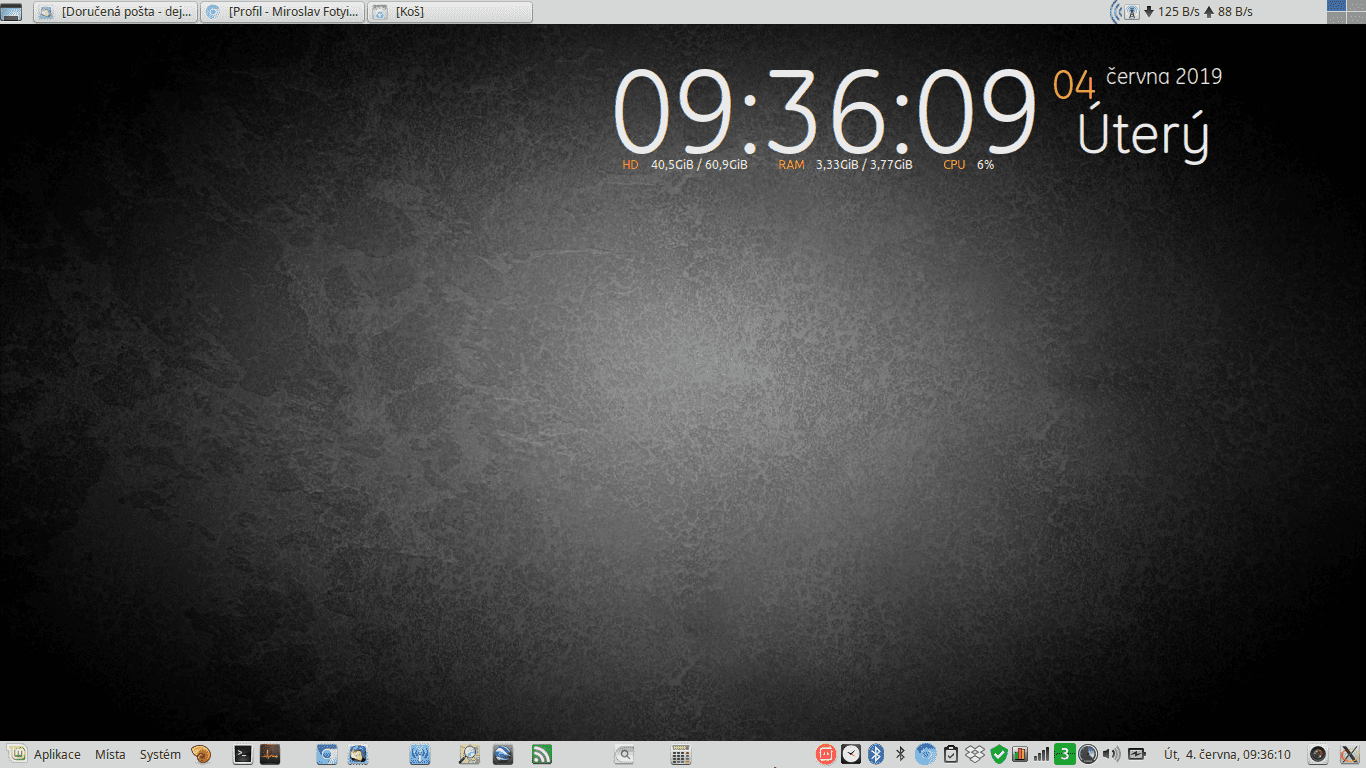Open the clipboard manager tray icon

point(951,754)
